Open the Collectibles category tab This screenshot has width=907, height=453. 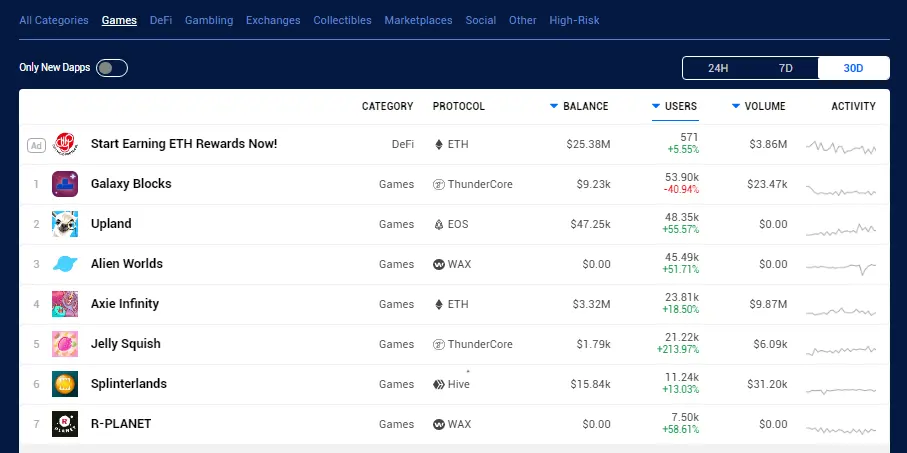pyautogui.click(x=342, y=20)
